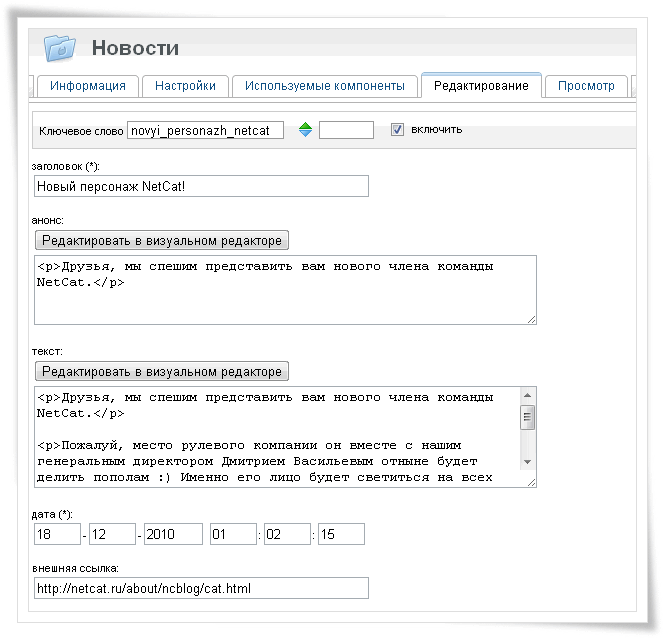Click the Ключевое слово keyword field

point(205,130)
